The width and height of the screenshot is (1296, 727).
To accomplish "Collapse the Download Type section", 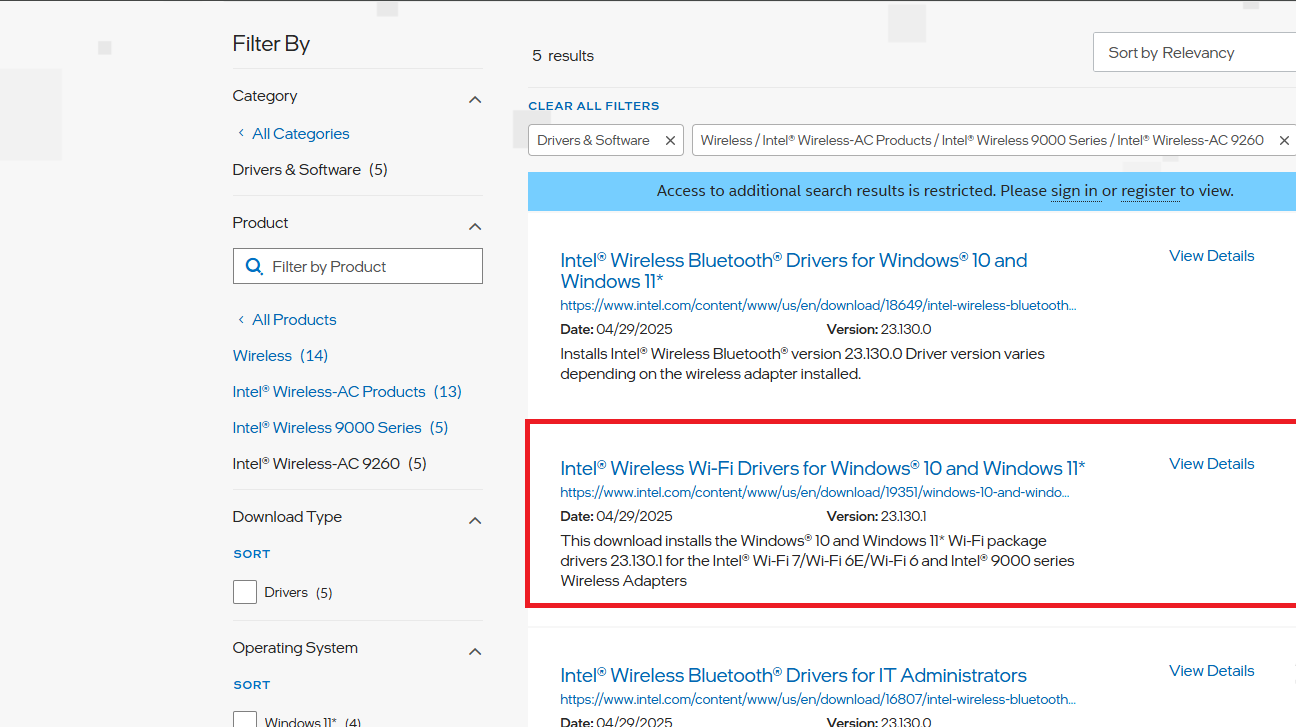I will pos(475,520).
